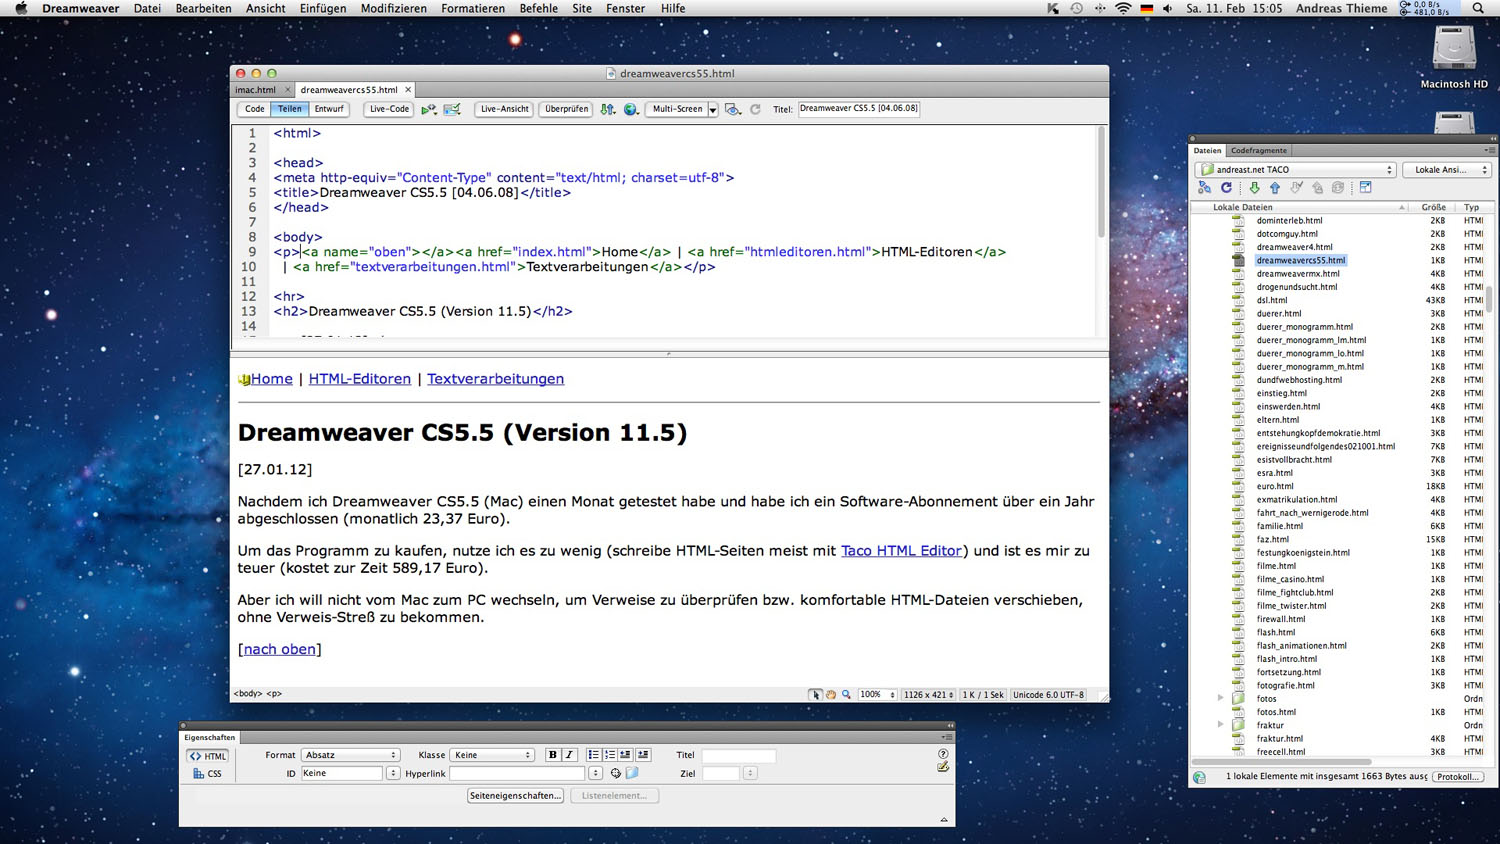Click the Wi-Fi icon in menu bar
The width and height of the screenshot is (1500, 844).
pos(1123,8)
